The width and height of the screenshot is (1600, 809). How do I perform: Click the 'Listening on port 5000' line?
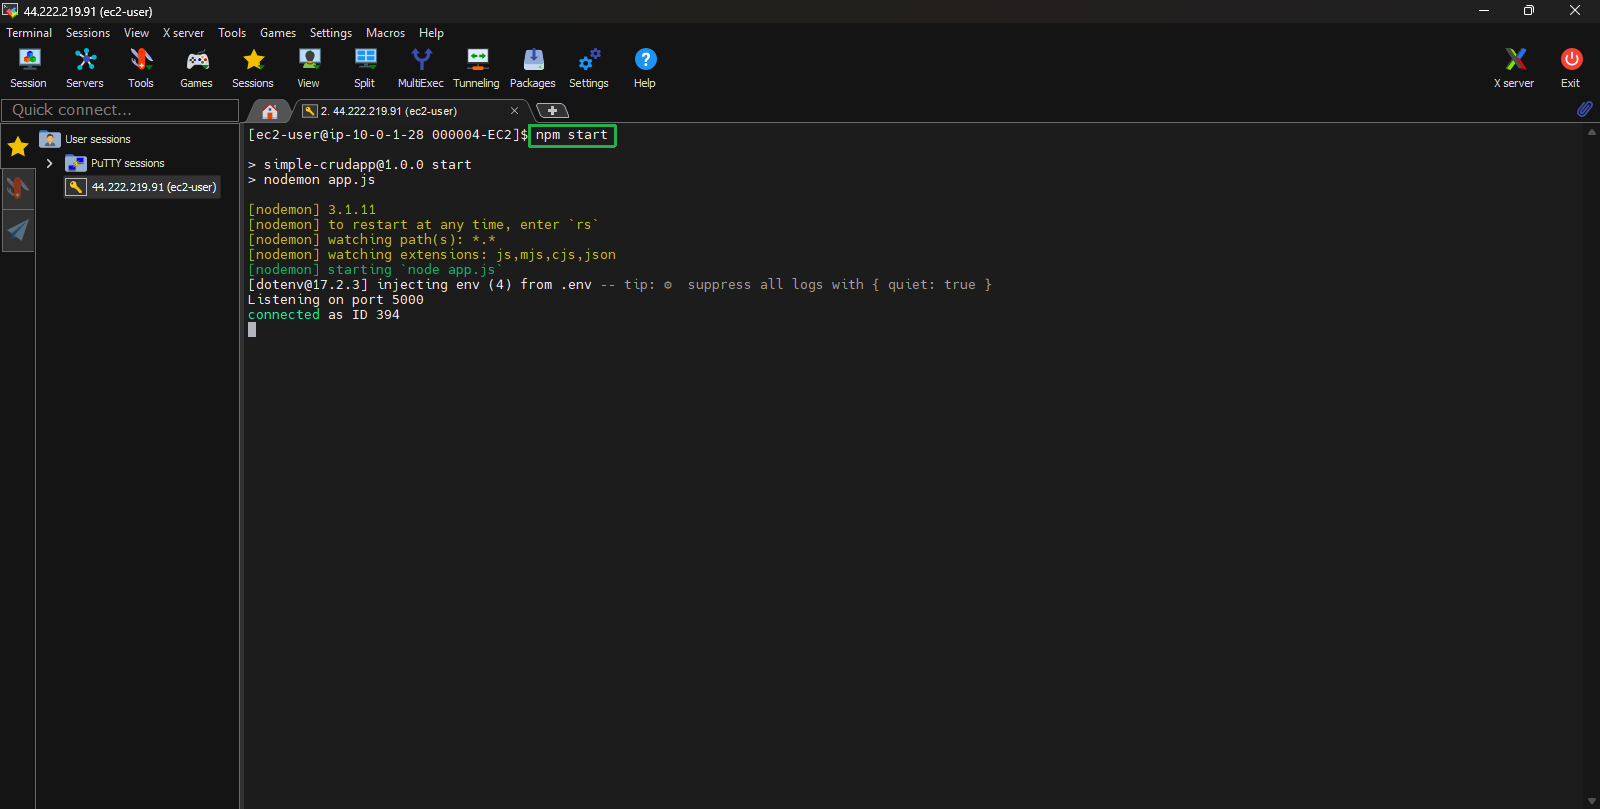click(336, 300)
